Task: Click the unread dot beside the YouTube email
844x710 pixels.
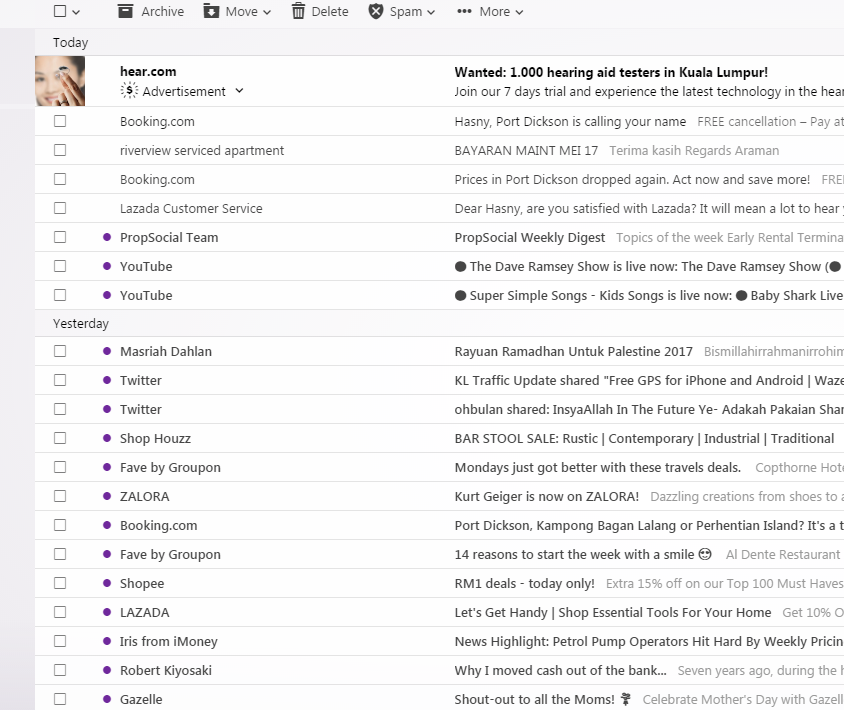Action: tap(108, 266)
